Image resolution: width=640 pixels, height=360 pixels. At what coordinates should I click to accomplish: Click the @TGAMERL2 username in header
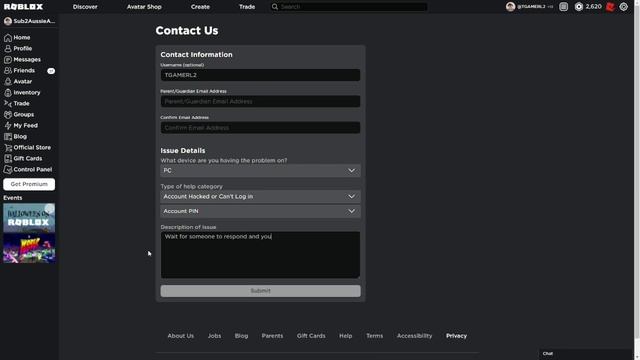coord(531,7)
